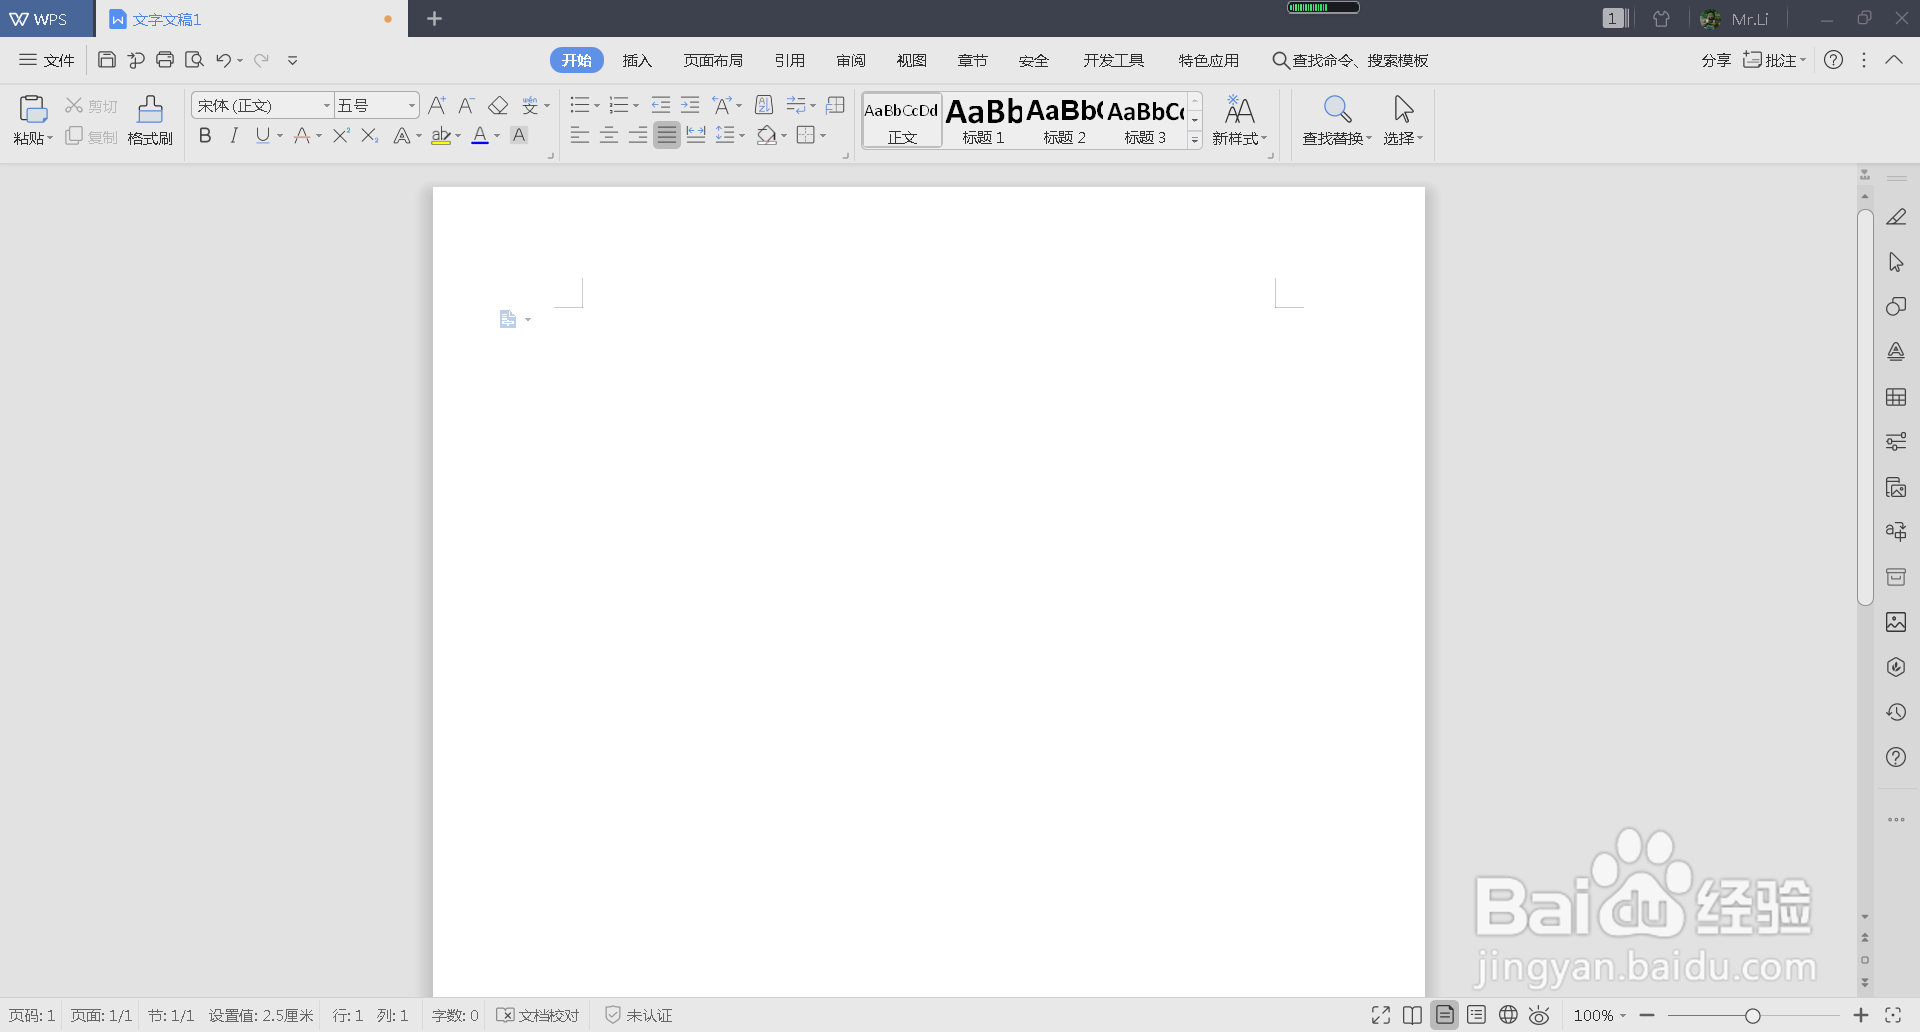Apply the 标题 1 heading style
Screen dimensions: 1920x1032
click(983, 120)
